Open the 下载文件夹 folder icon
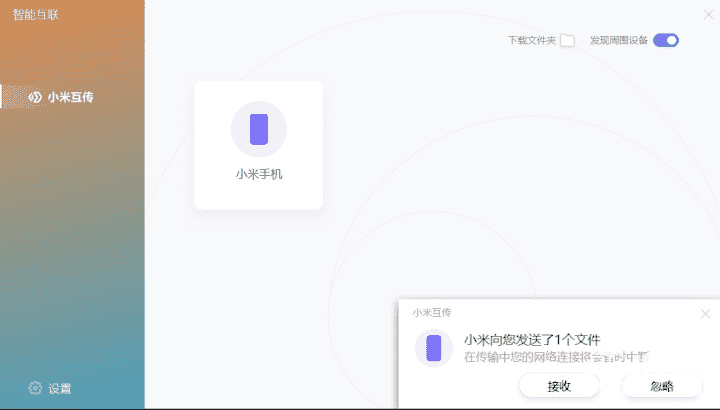 (568, 40)
